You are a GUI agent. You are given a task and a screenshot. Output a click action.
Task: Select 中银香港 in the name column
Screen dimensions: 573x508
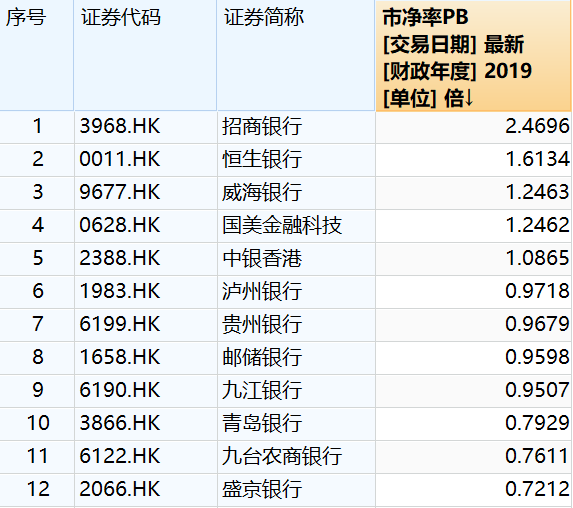click(x=262, y=258)
